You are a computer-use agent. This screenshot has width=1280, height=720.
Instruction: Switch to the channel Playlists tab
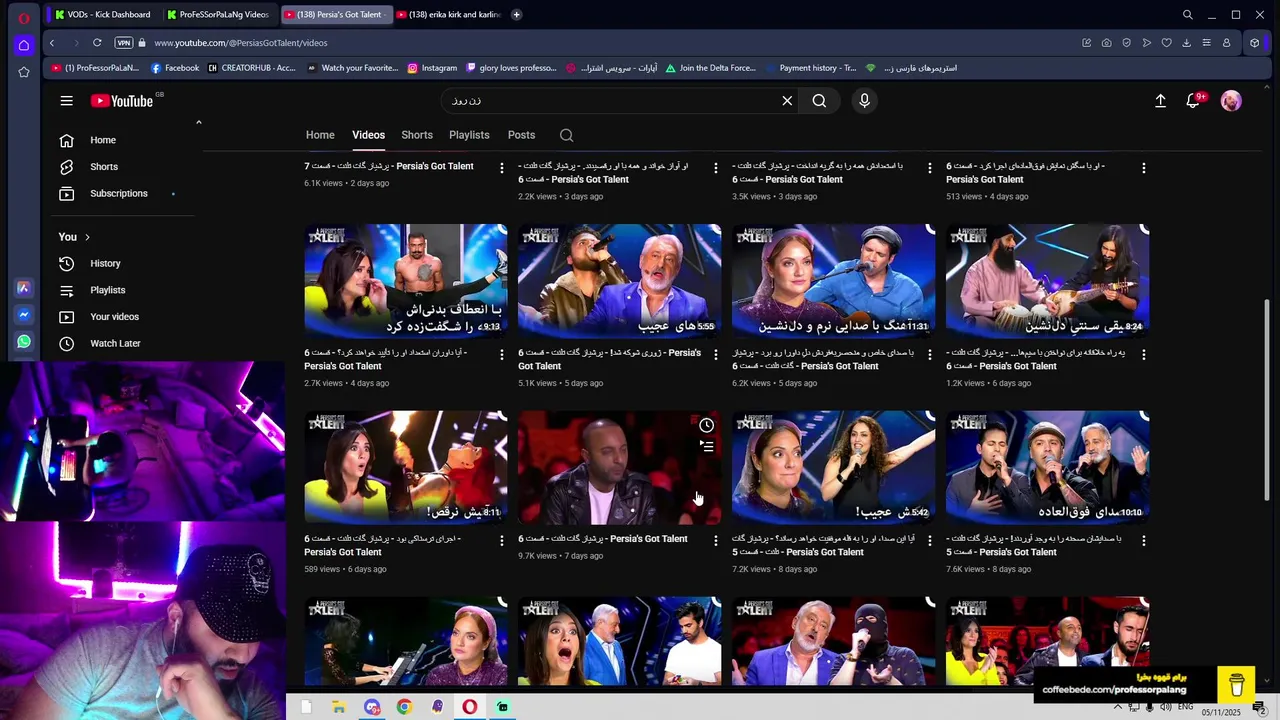tap(469, 135)
